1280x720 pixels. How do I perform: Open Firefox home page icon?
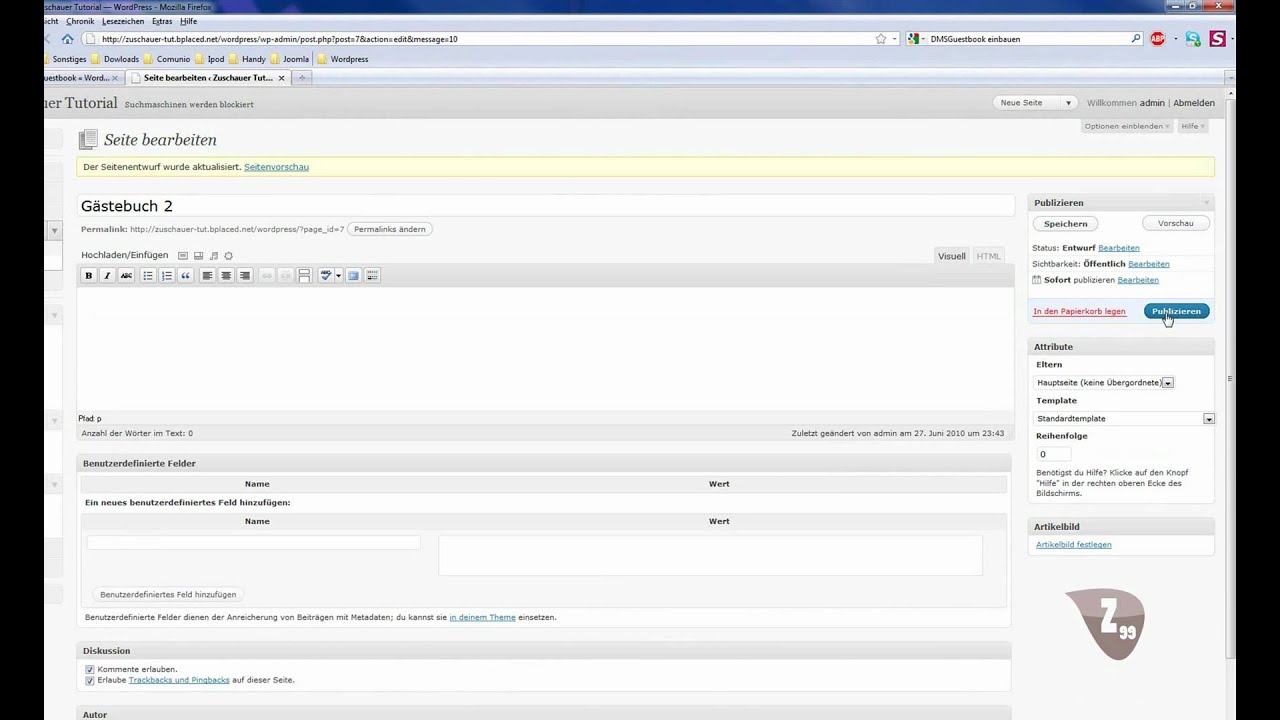(67, 39)
